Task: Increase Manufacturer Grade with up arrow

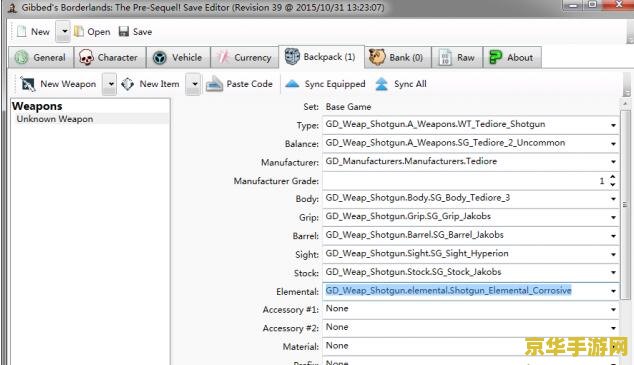Action: (x=613, y=177)
